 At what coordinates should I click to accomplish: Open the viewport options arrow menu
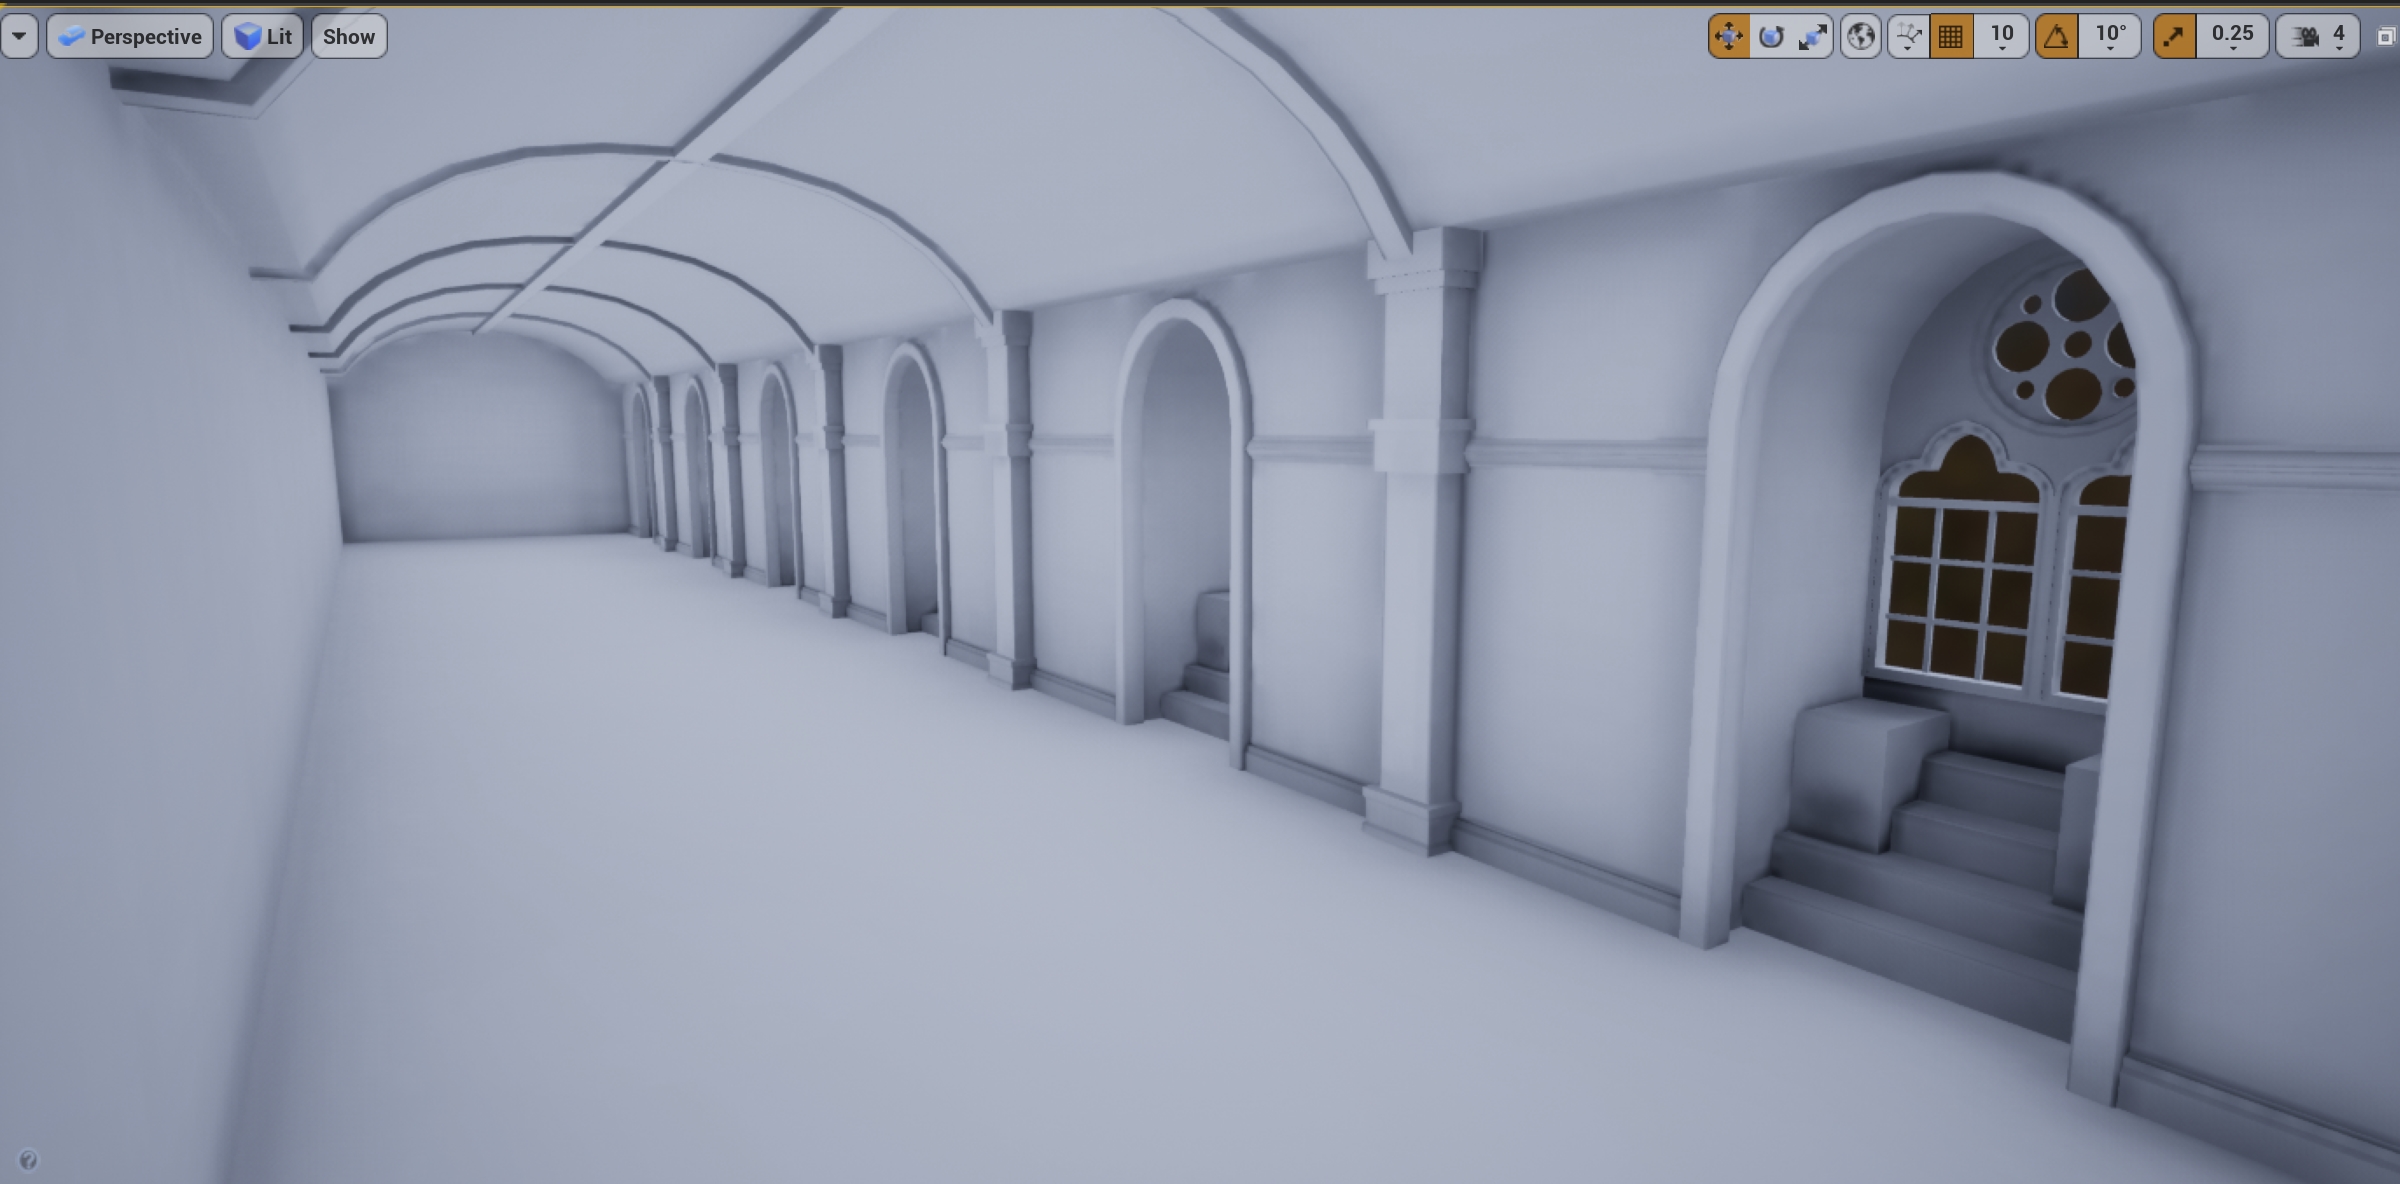pyautogui.click(x=19, y=37)
